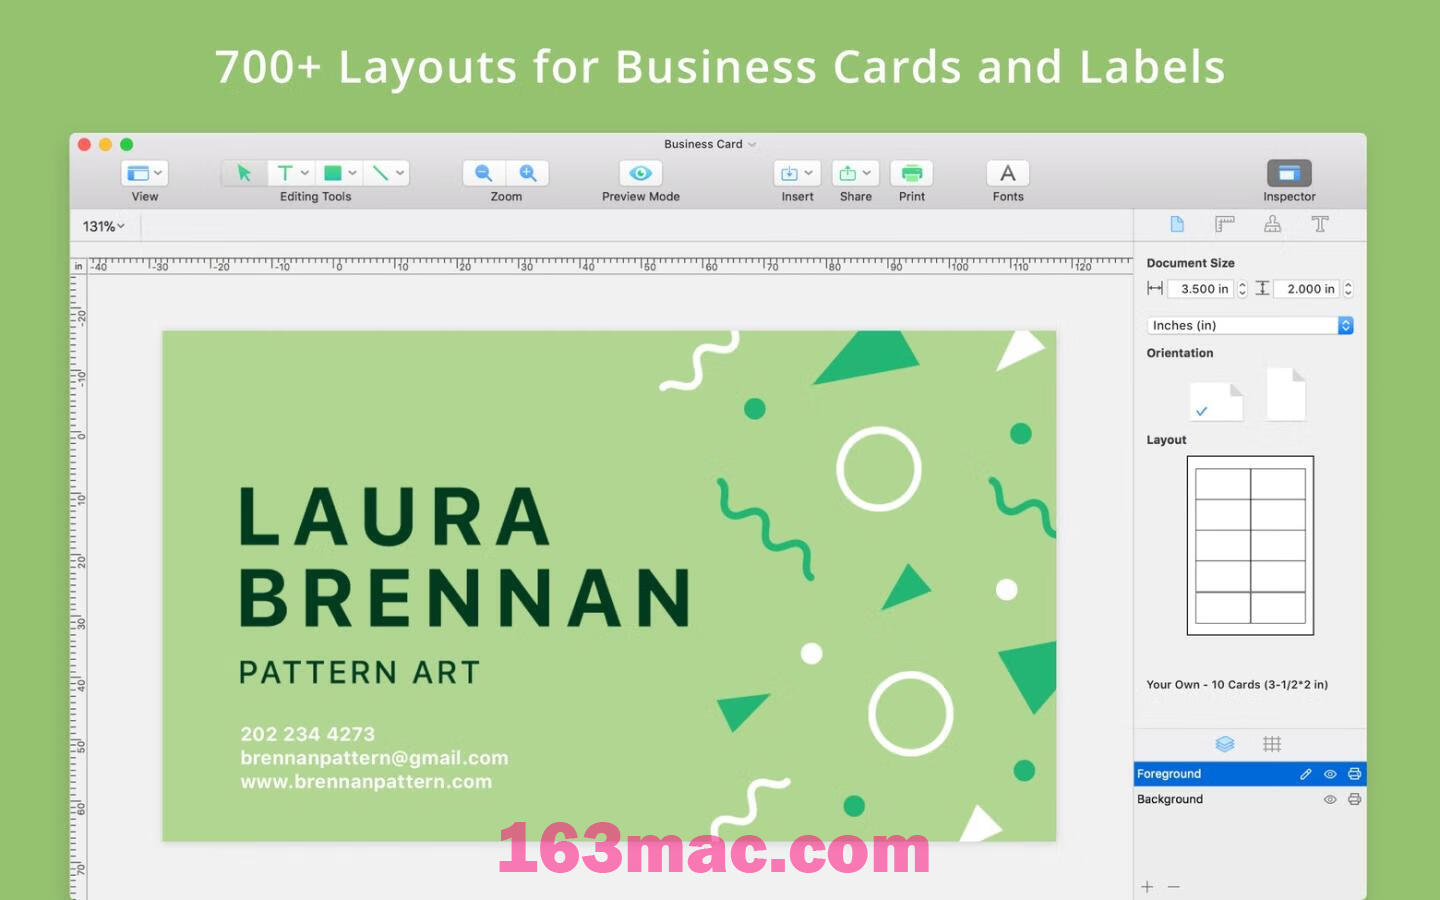The height and width of the screenshot is (900, 1440).
Task: Select the Foreground layer
Action: [1250, 774]
